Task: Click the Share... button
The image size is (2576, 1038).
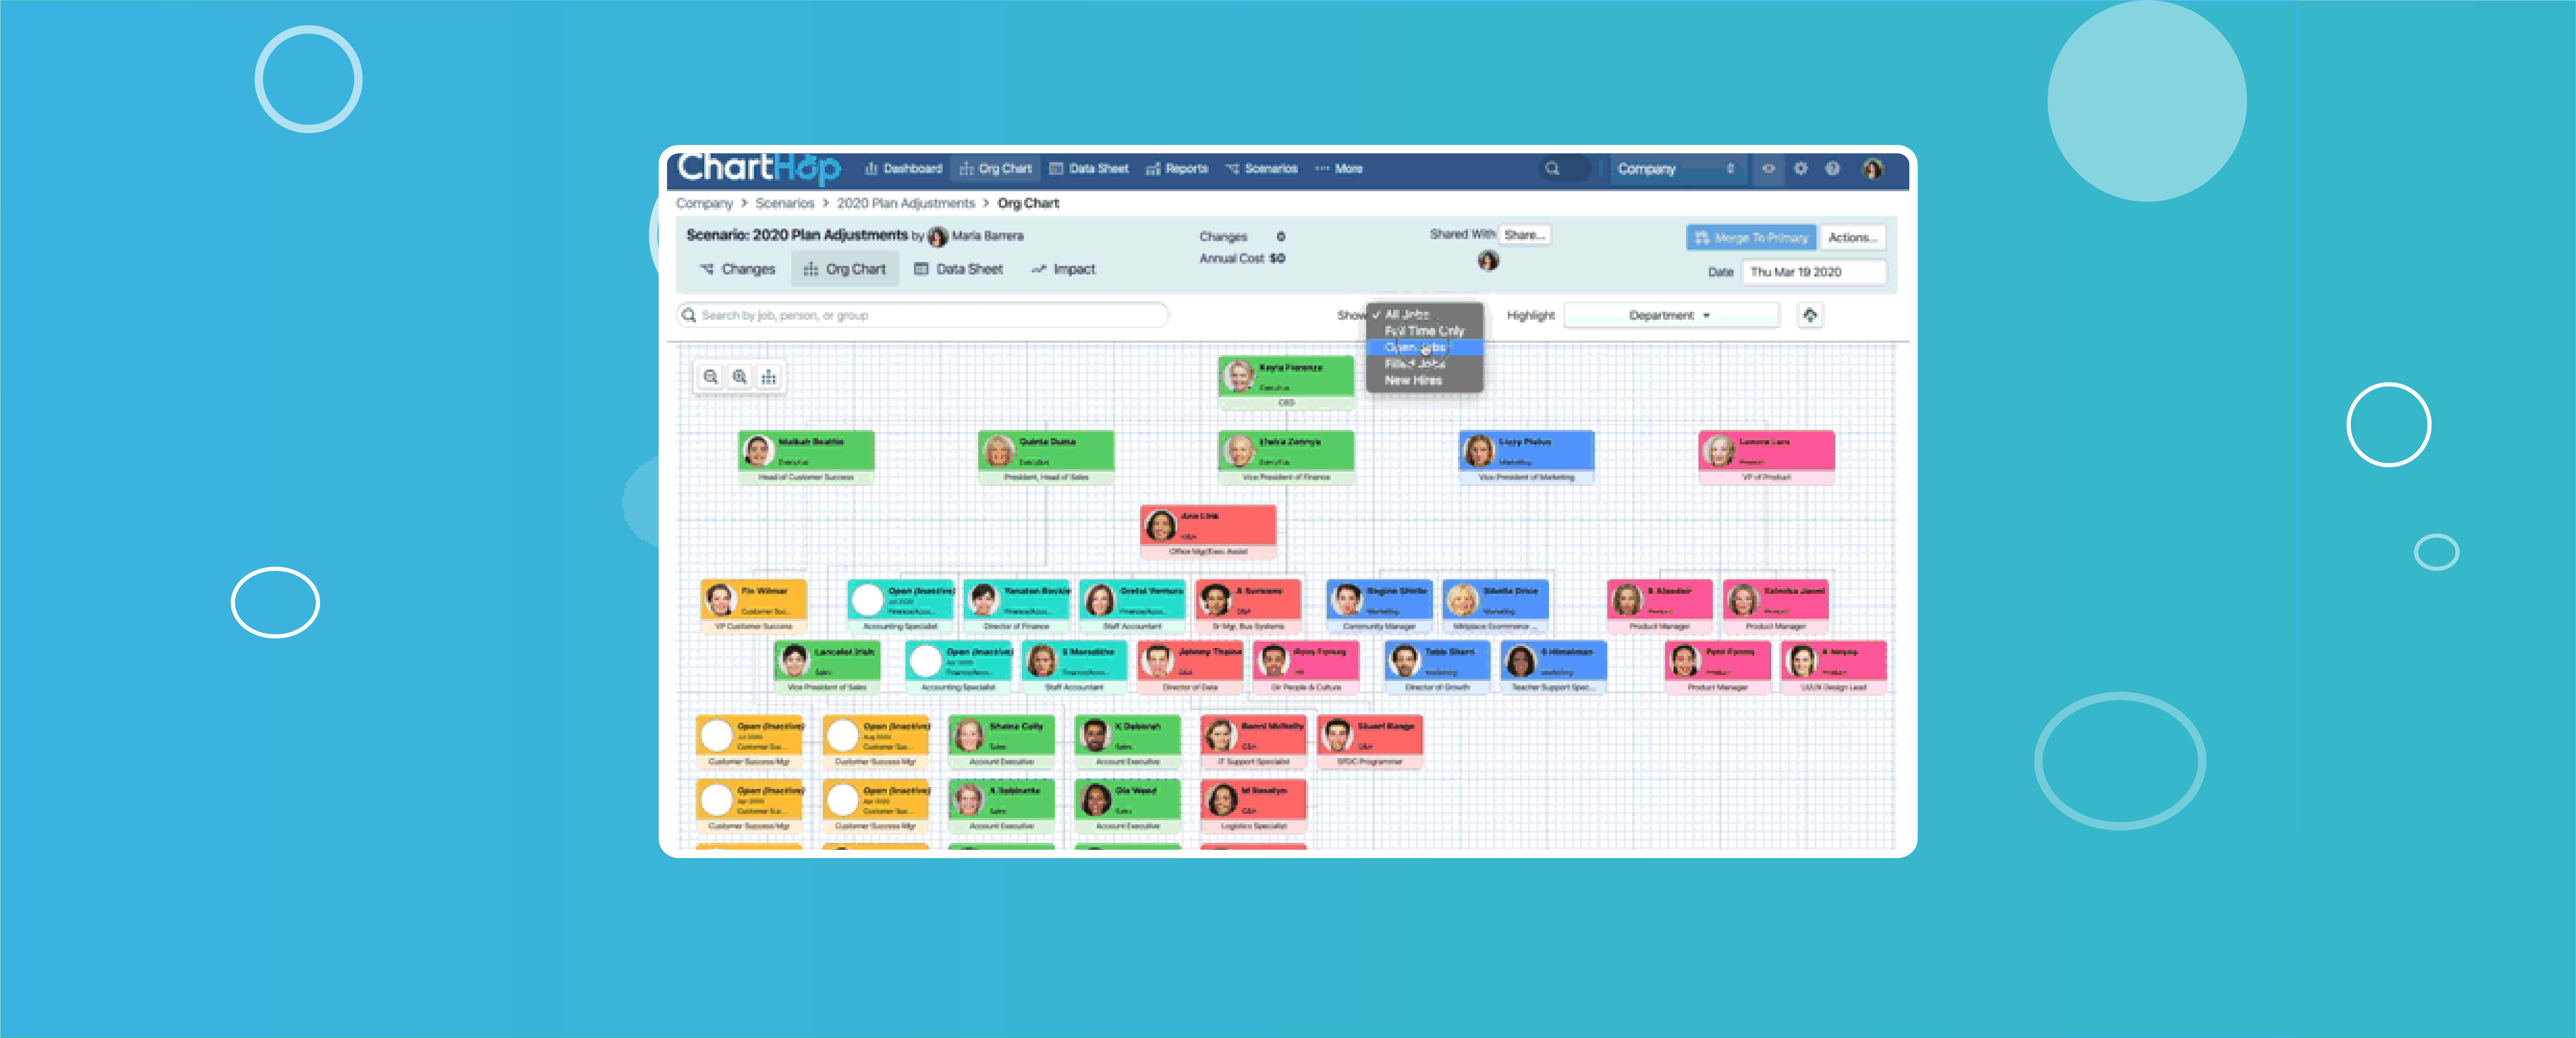Action: click(1524, 235)
